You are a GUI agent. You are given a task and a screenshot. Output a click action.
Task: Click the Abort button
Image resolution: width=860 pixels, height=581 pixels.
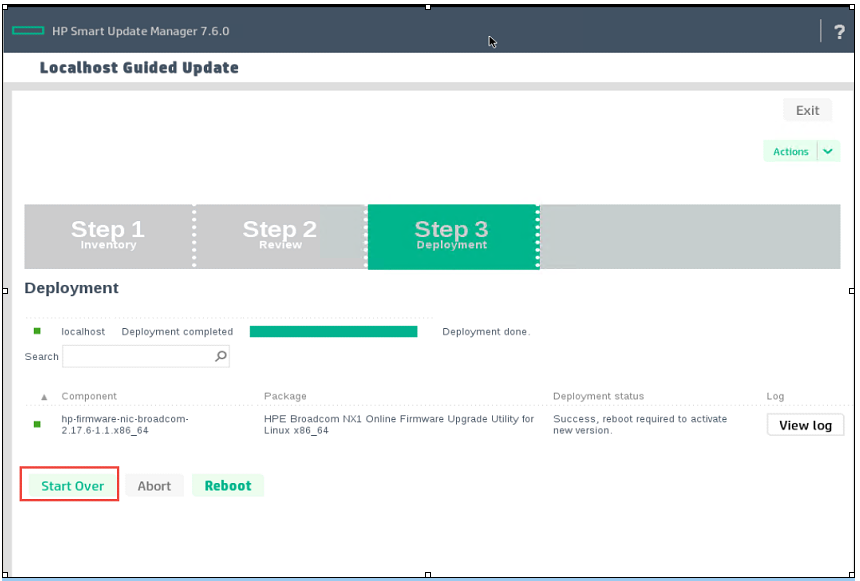point(154,486)
